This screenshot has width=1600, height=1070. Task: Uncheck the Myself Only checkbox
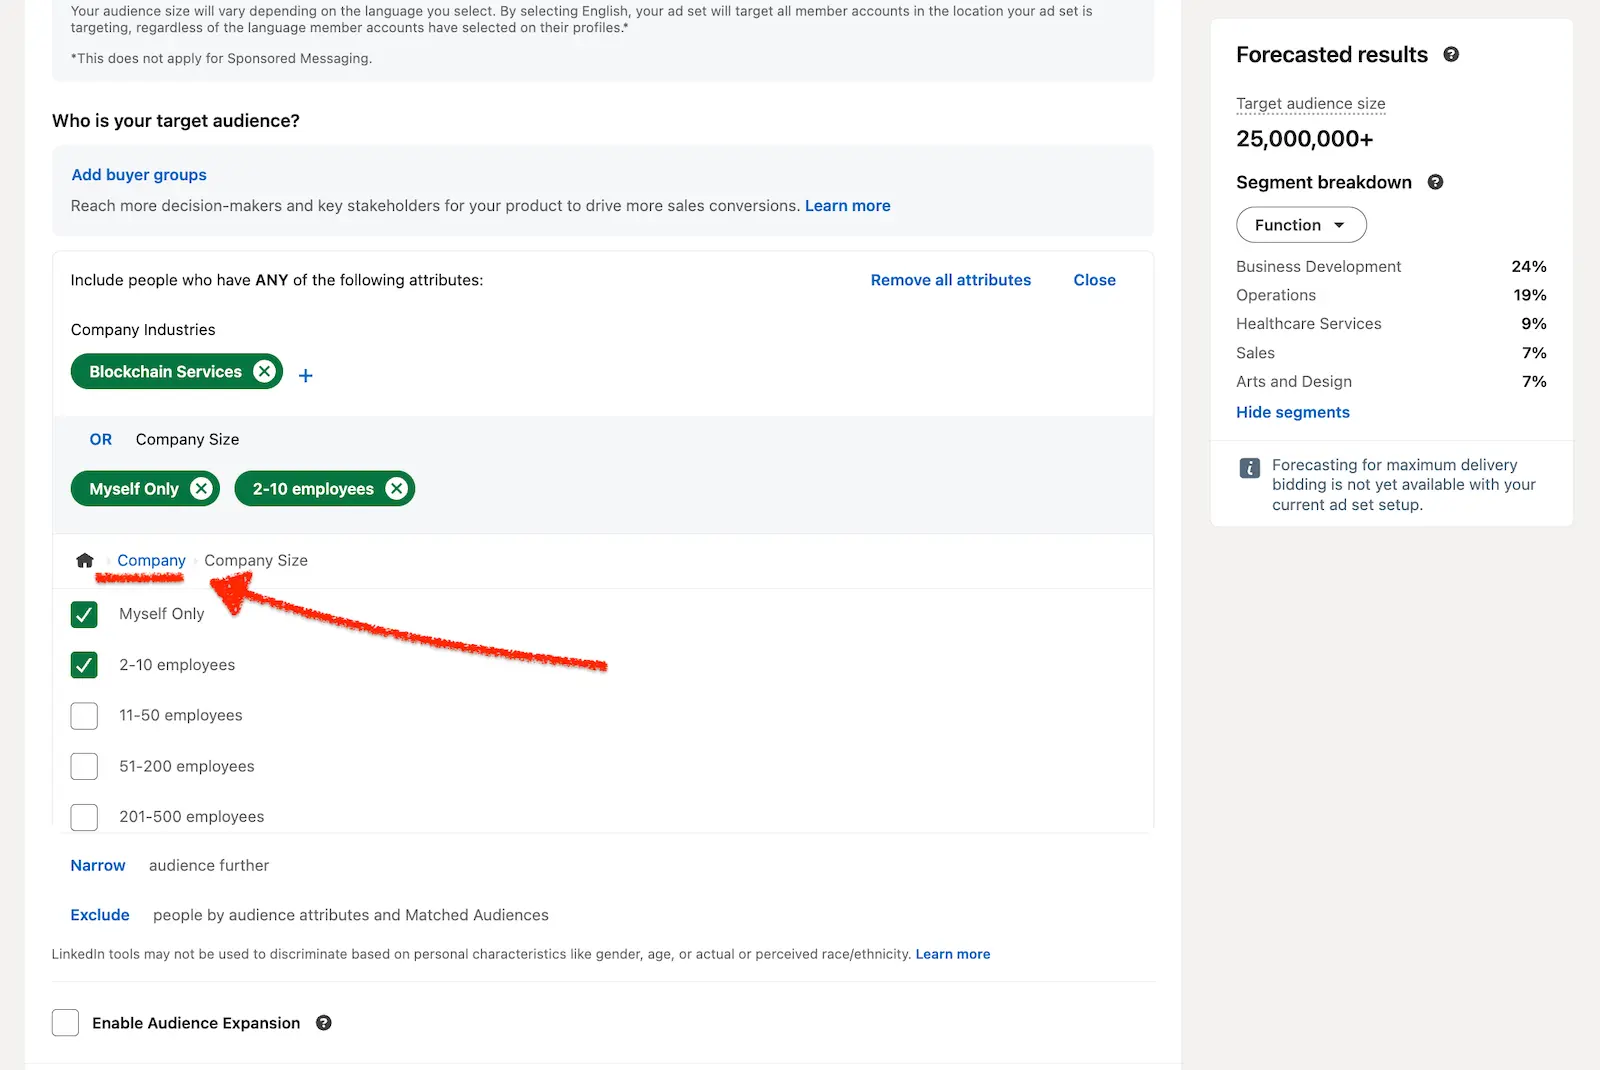pyautogui.click(x=85, y=615)
